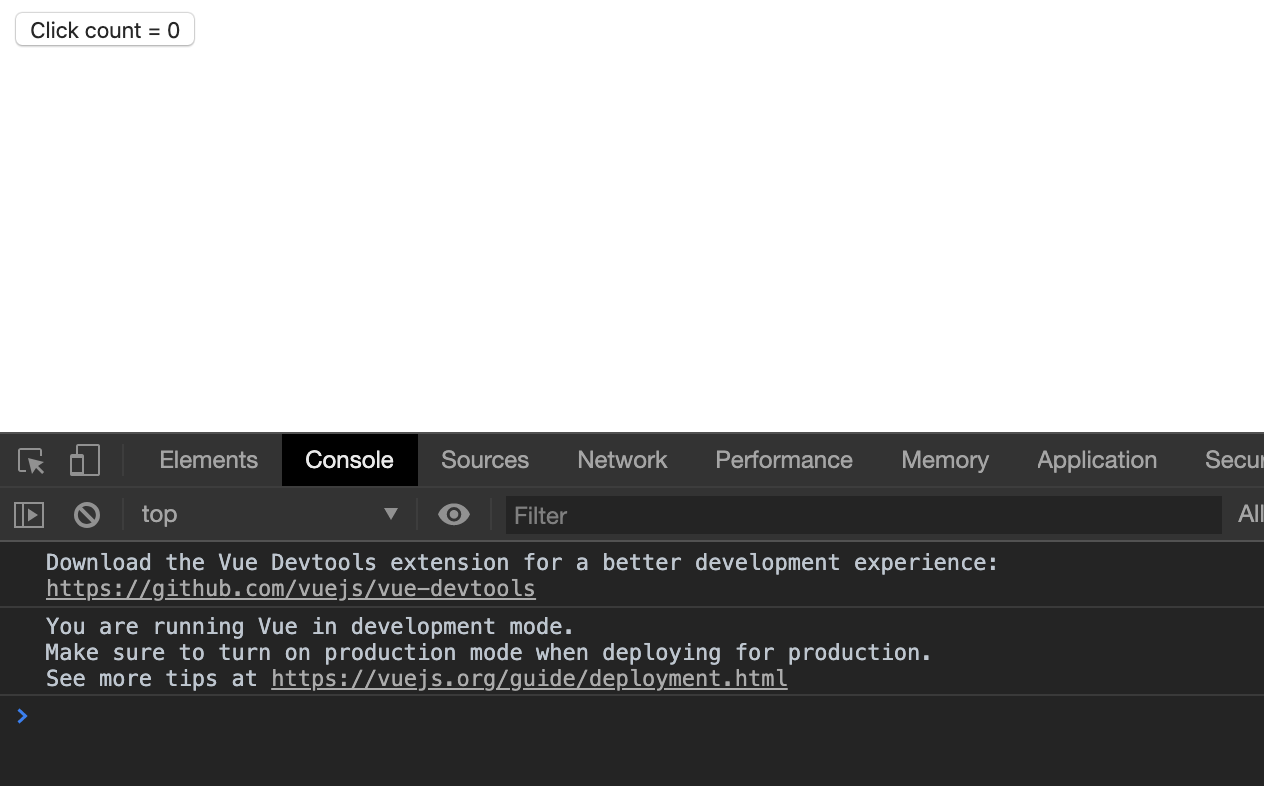The width and height of the screenshot is (1264, 786).
Task: Open the "All" log levels dropdown
Action: (x=1249, y=515)
